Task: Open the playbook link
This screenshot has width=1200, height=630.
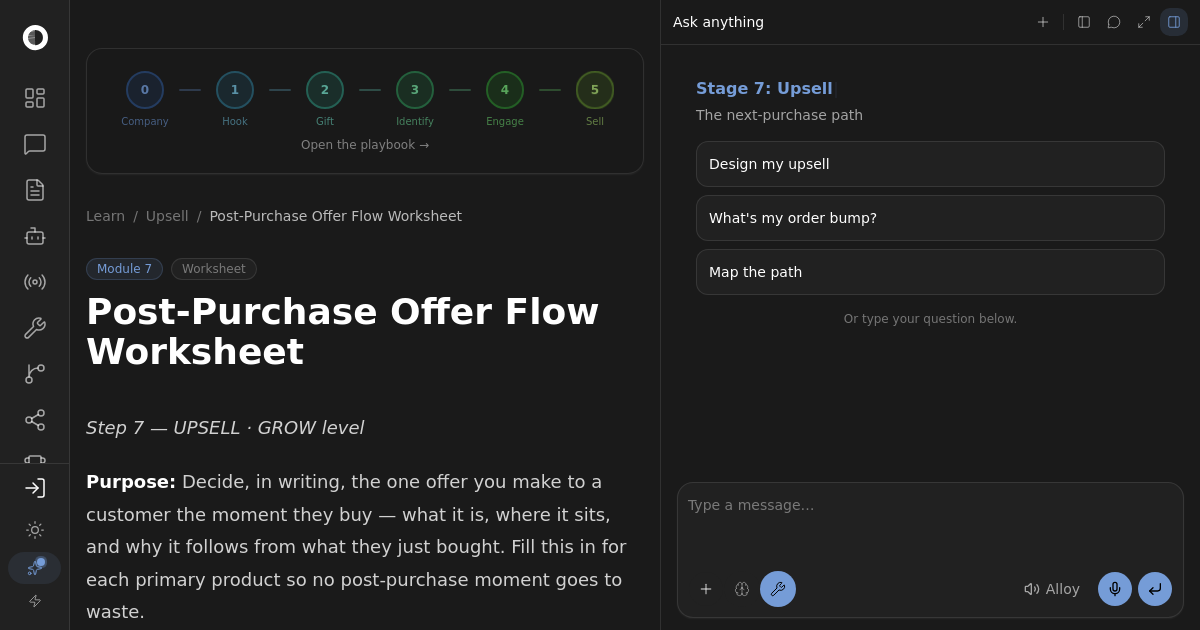Action: point(365,145)
